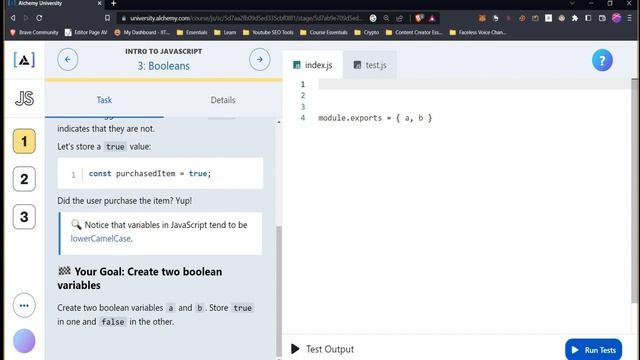This screenshot has width=640, height=360.
Task: Open the index.js file tab
Action: tap(313, 65)
